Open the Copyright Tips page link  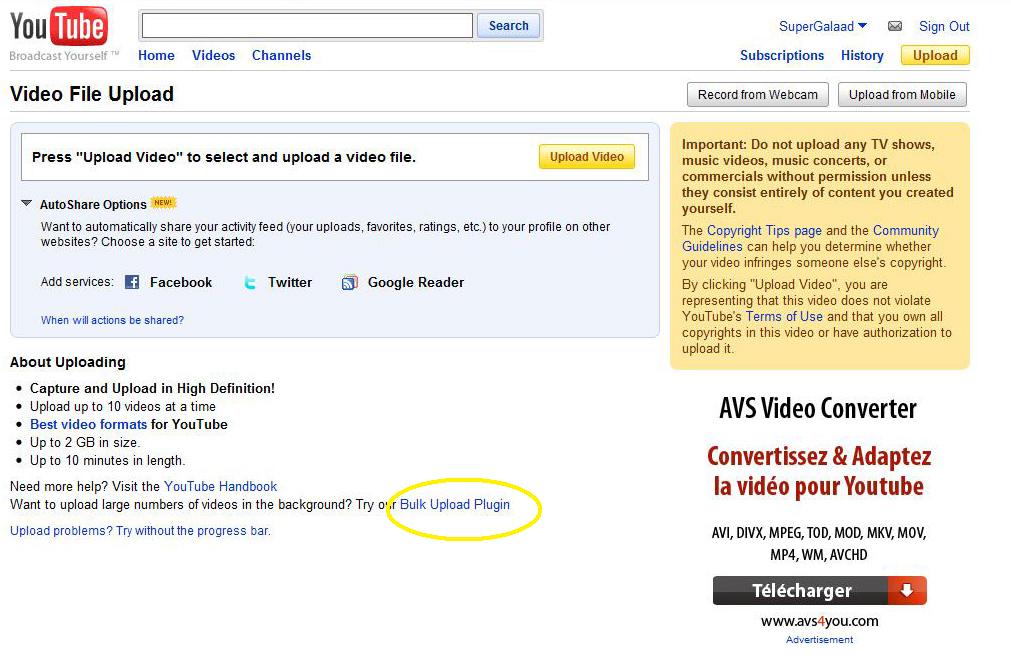pos(764,230)
